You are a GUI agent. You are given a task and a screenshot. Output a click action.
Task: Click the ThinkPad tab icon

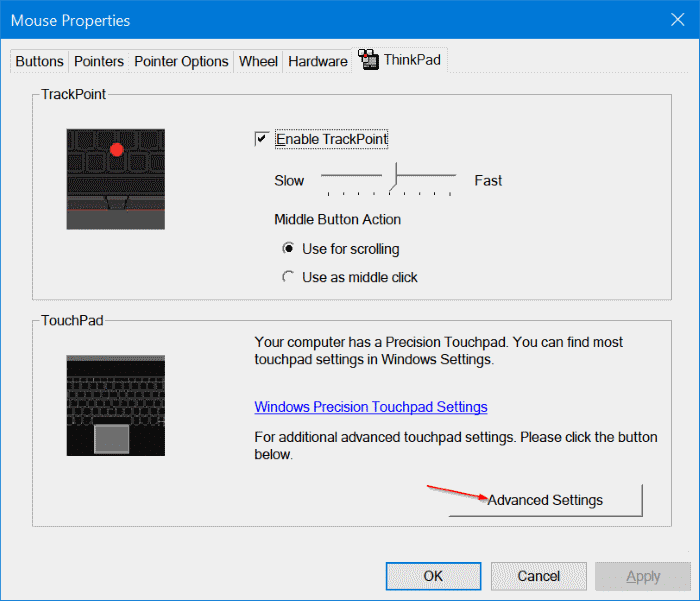click(368, 59)
